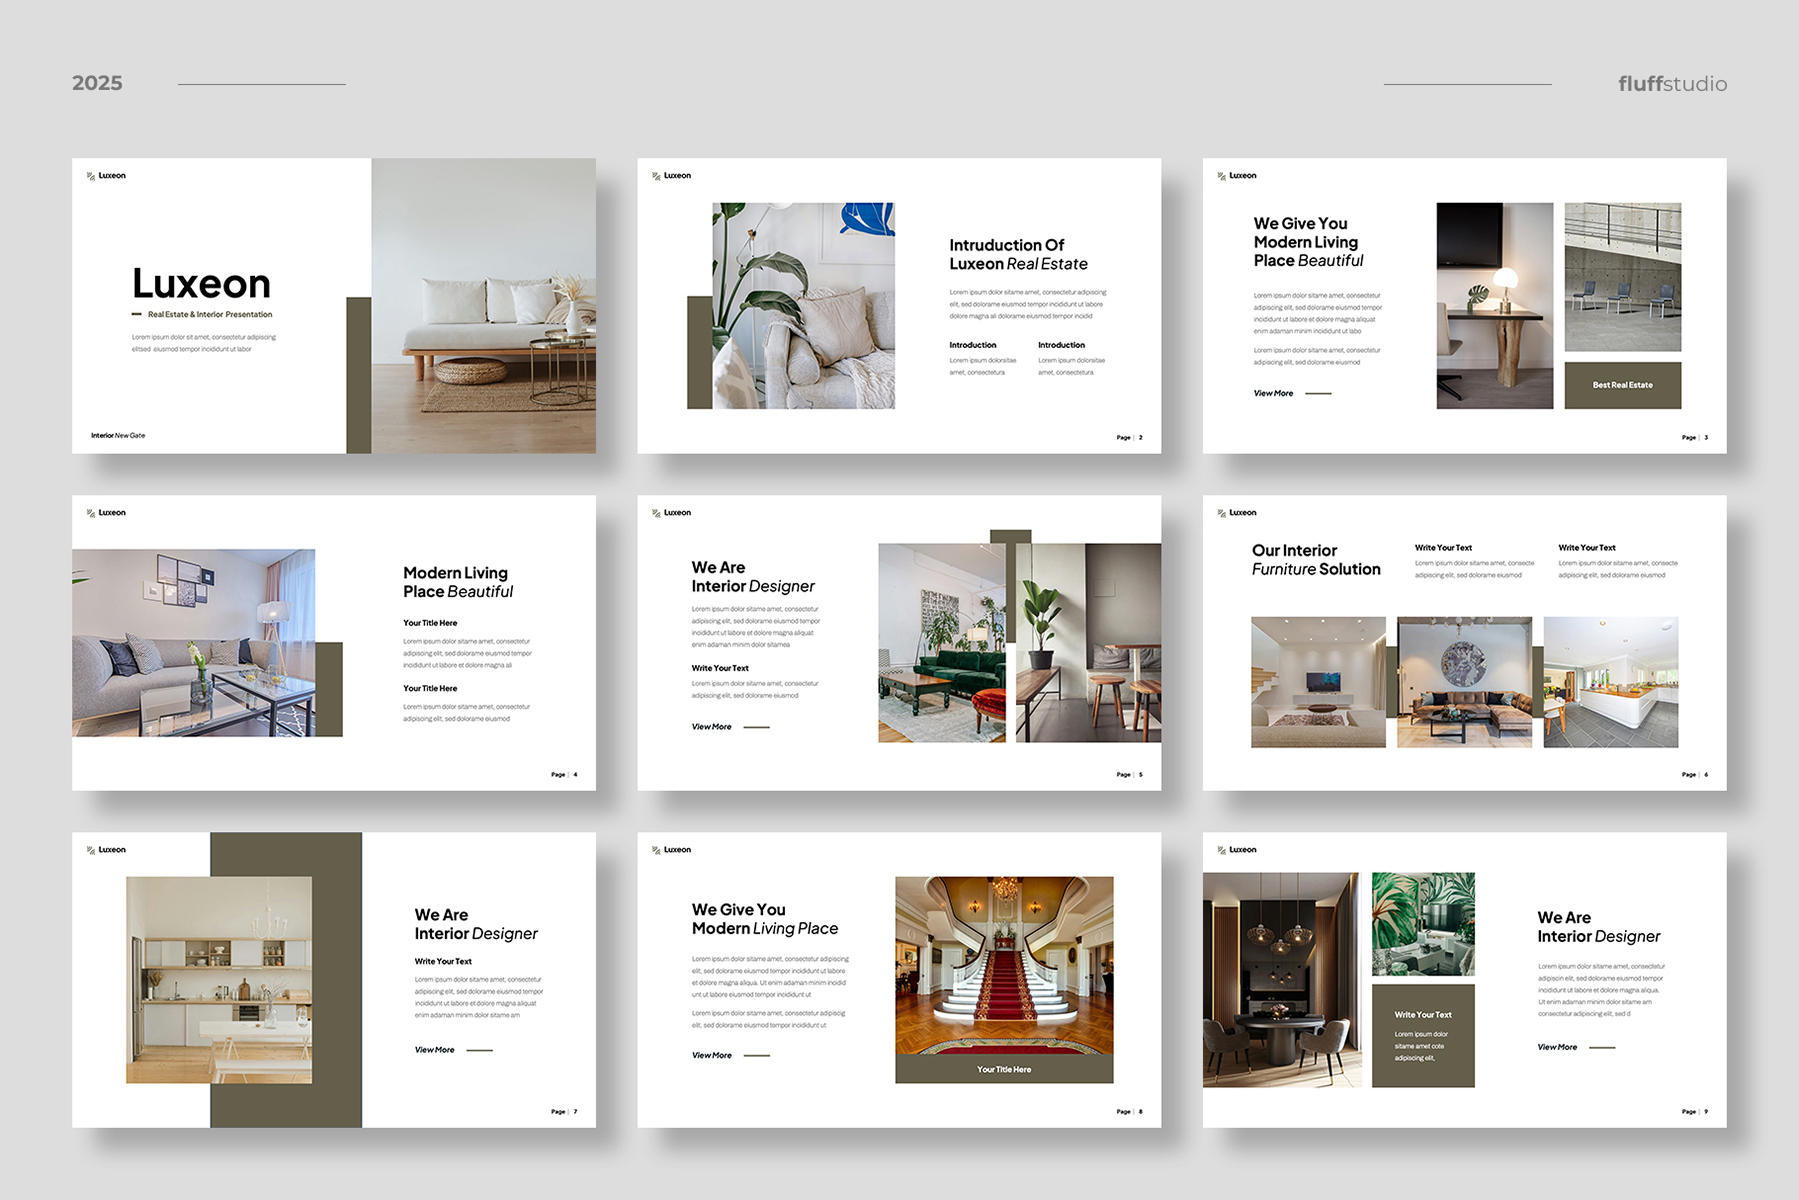Select the kitchen photo on furniture solution slide
Screen dimensions: 1799x1200
[x=1610, y=682]
